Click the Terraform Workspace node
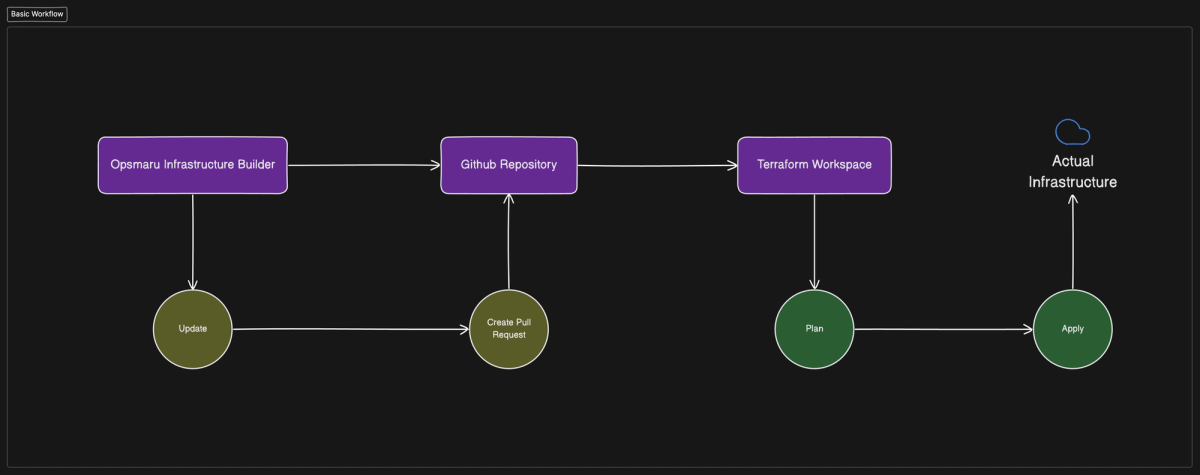Screen dimensions: 1200x475 [x=814, y=165]
